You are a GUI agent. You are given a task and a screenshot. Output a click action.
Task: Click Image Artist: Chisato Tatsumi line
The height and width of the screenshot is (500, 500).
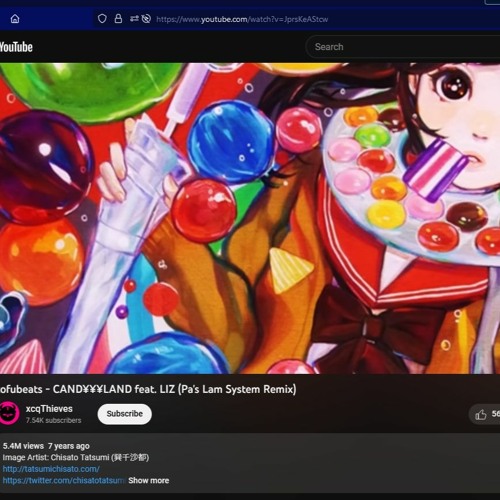[76, 457]
